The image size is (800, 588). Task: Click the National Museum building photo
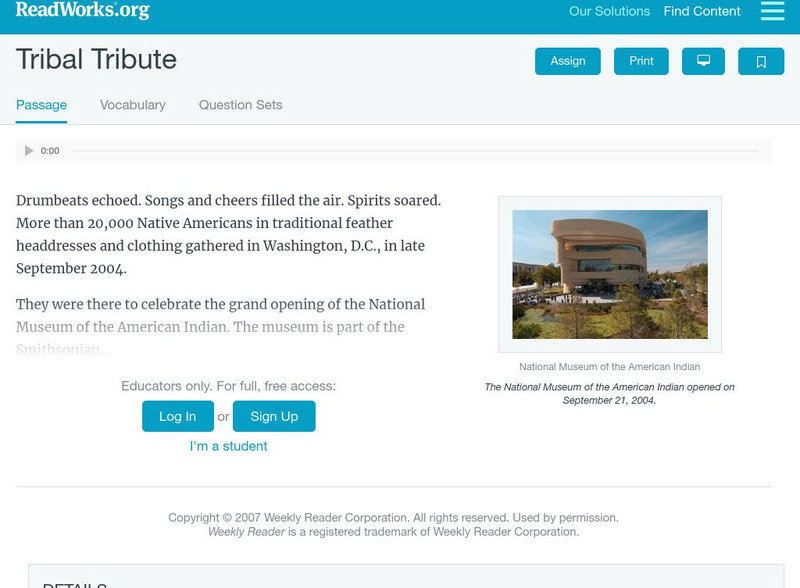pyautogui.click(x=610, y=274)
